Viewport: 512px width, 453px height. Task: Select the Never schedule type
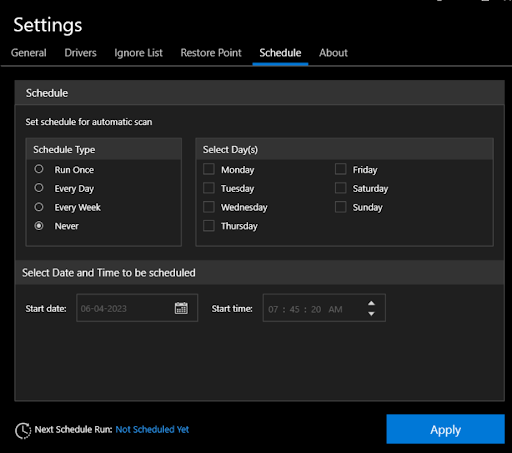click(39, 226)
